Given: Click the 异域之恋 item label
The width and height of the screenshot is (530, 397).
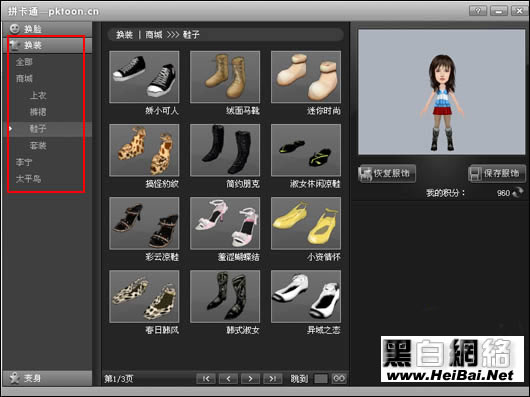Looking at the screenshot, I should coord(323,330).
